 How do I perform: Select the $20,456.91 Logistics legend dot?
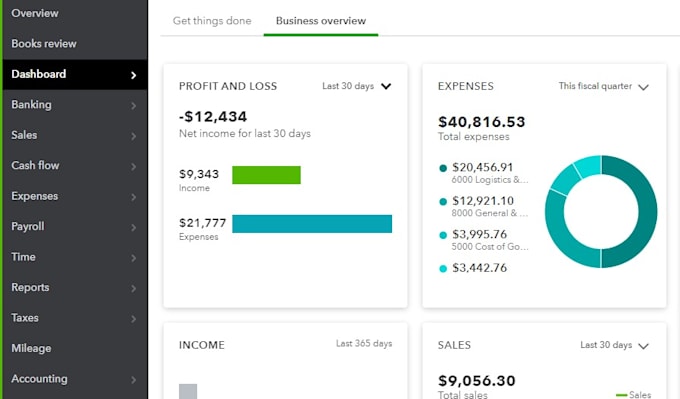pyautogui.click(x=443, y=168)
